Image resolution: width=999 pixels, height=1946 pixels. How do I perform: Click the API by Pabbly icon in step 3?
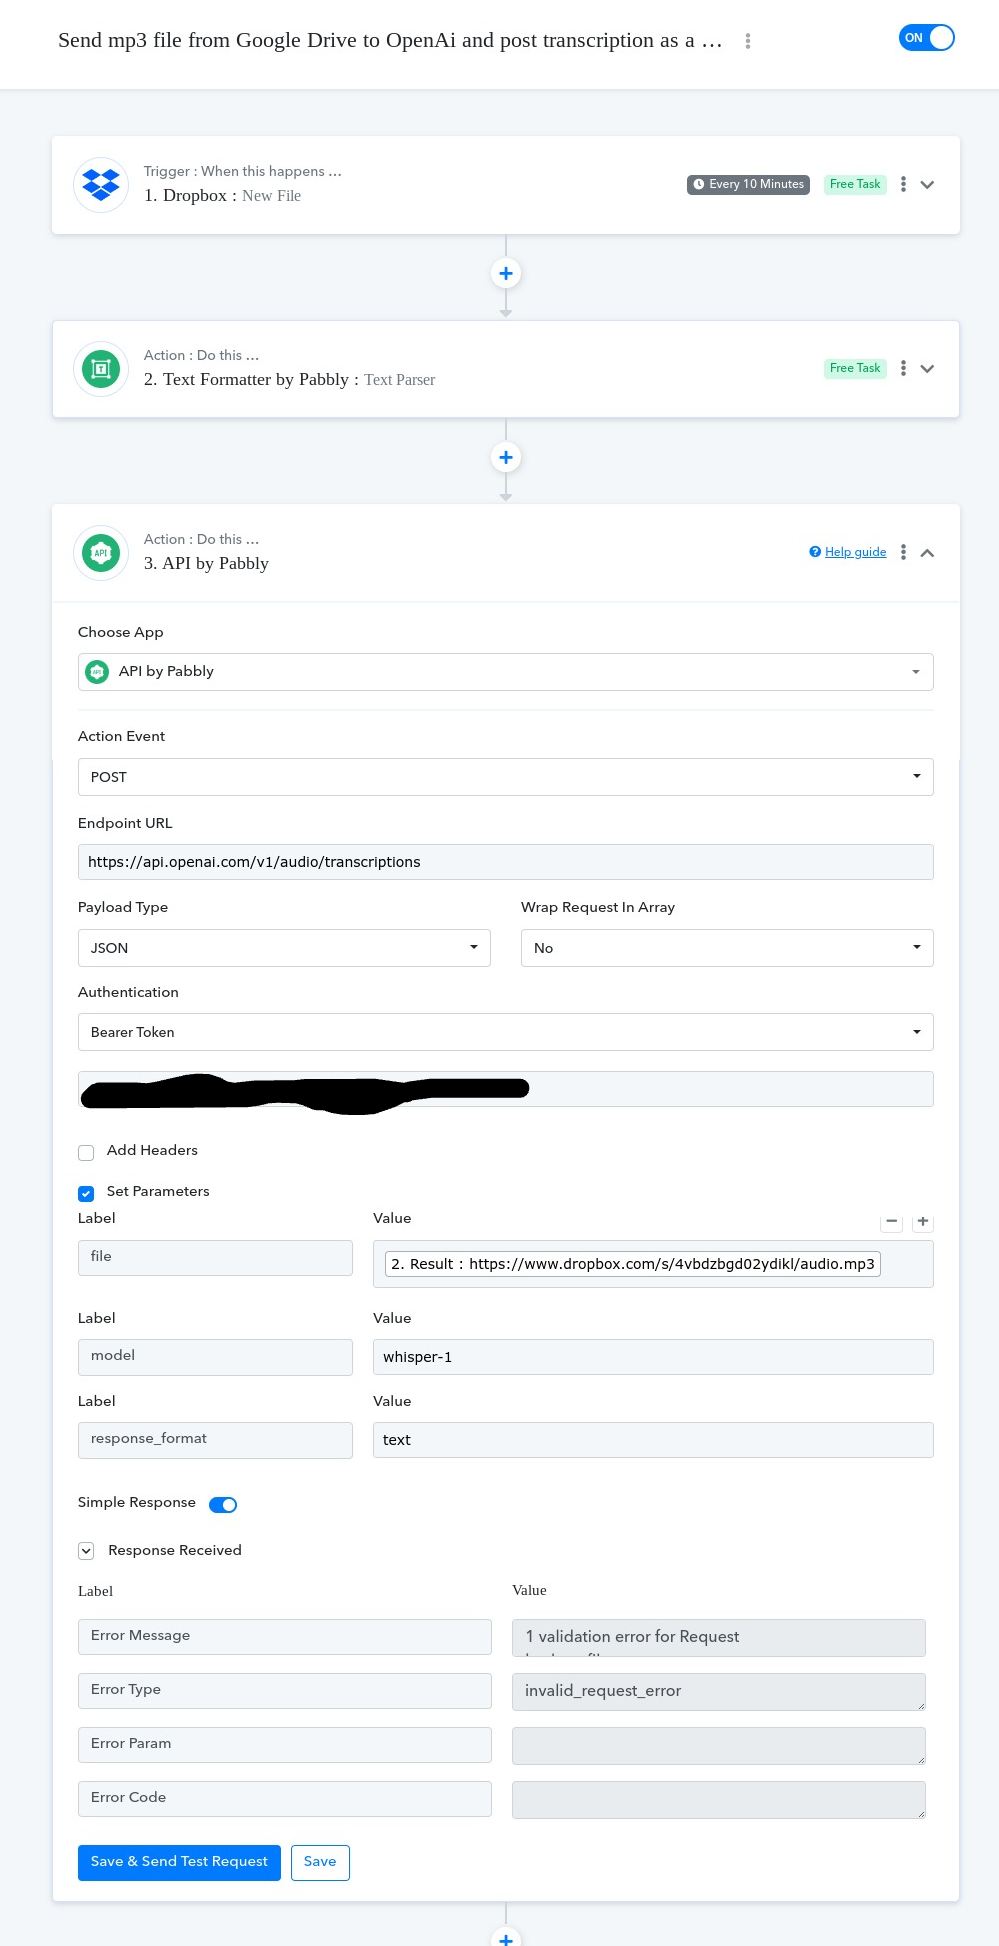(x=101, y=553)
